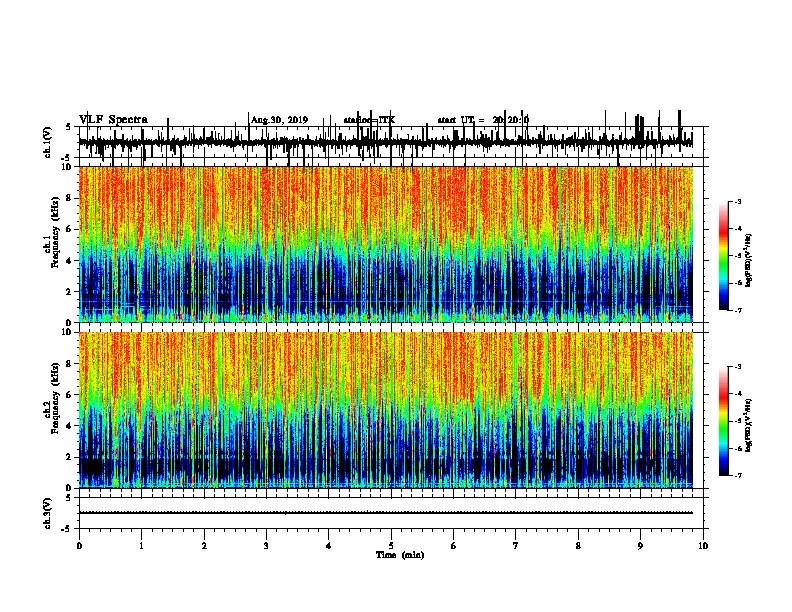Click the time axis tick label "9"
The width and height of the screenshot is (792, 612).
click(640, 546)
